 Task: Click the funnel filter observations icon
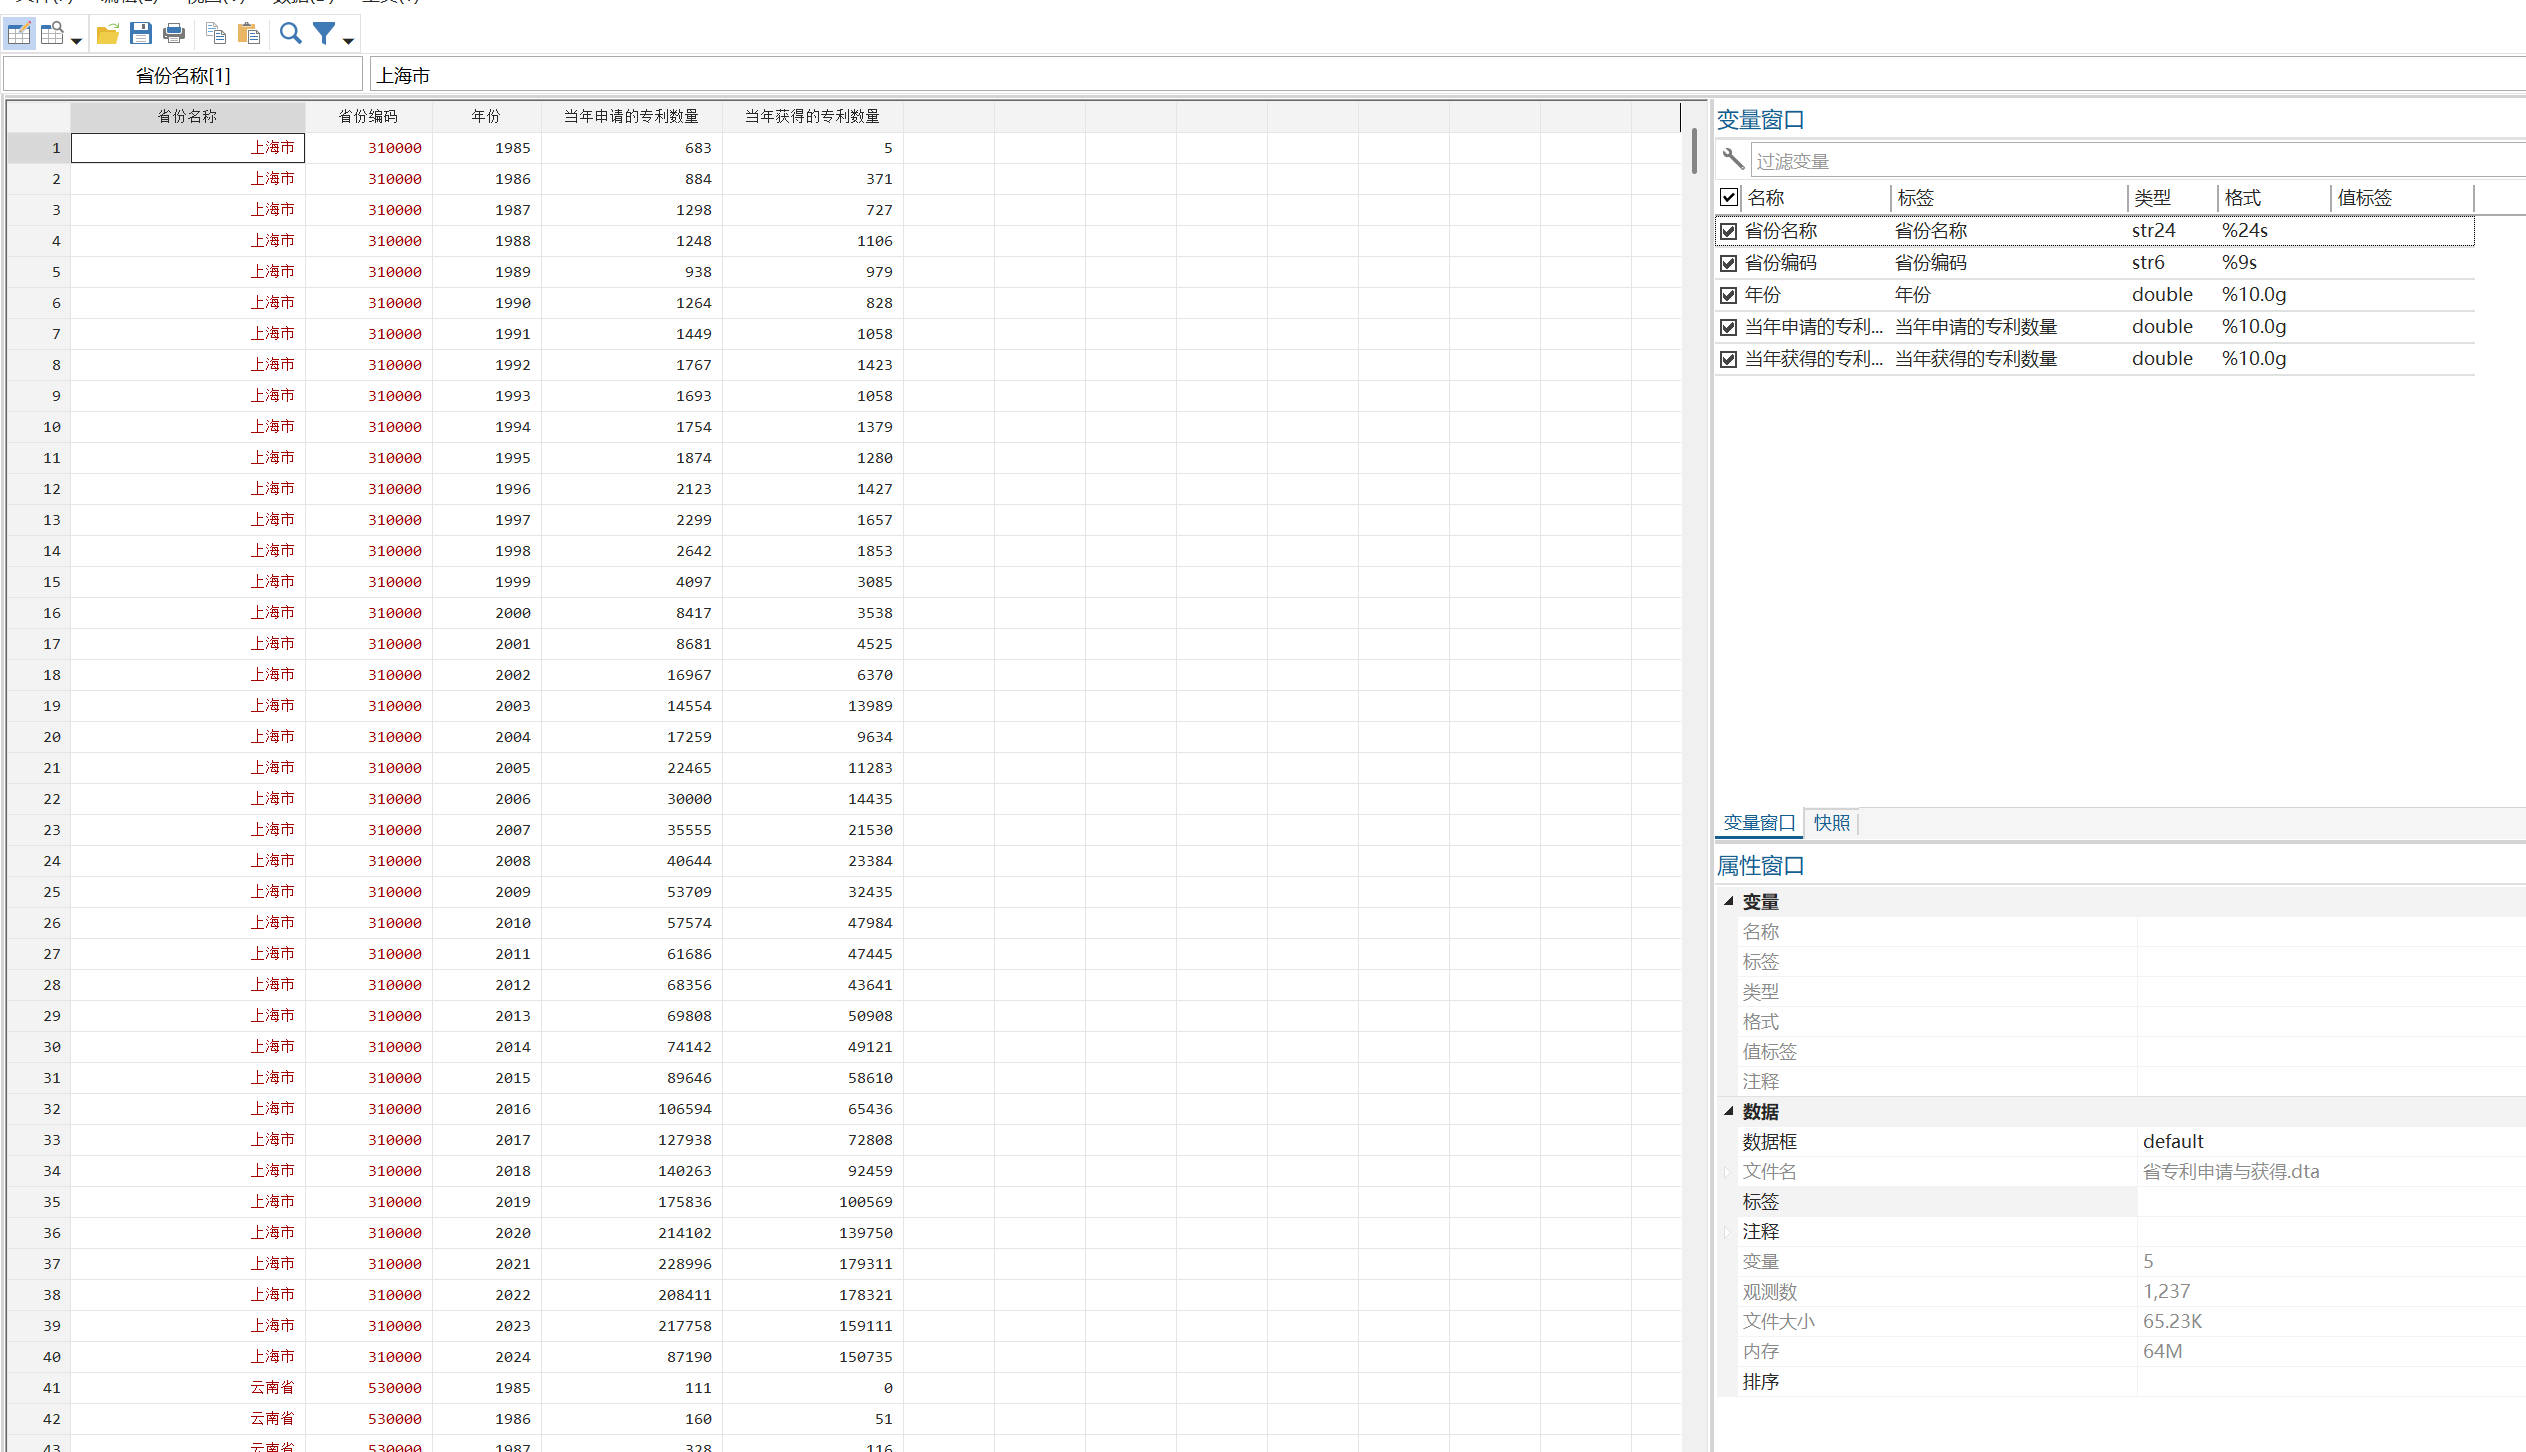coord(324,34)
